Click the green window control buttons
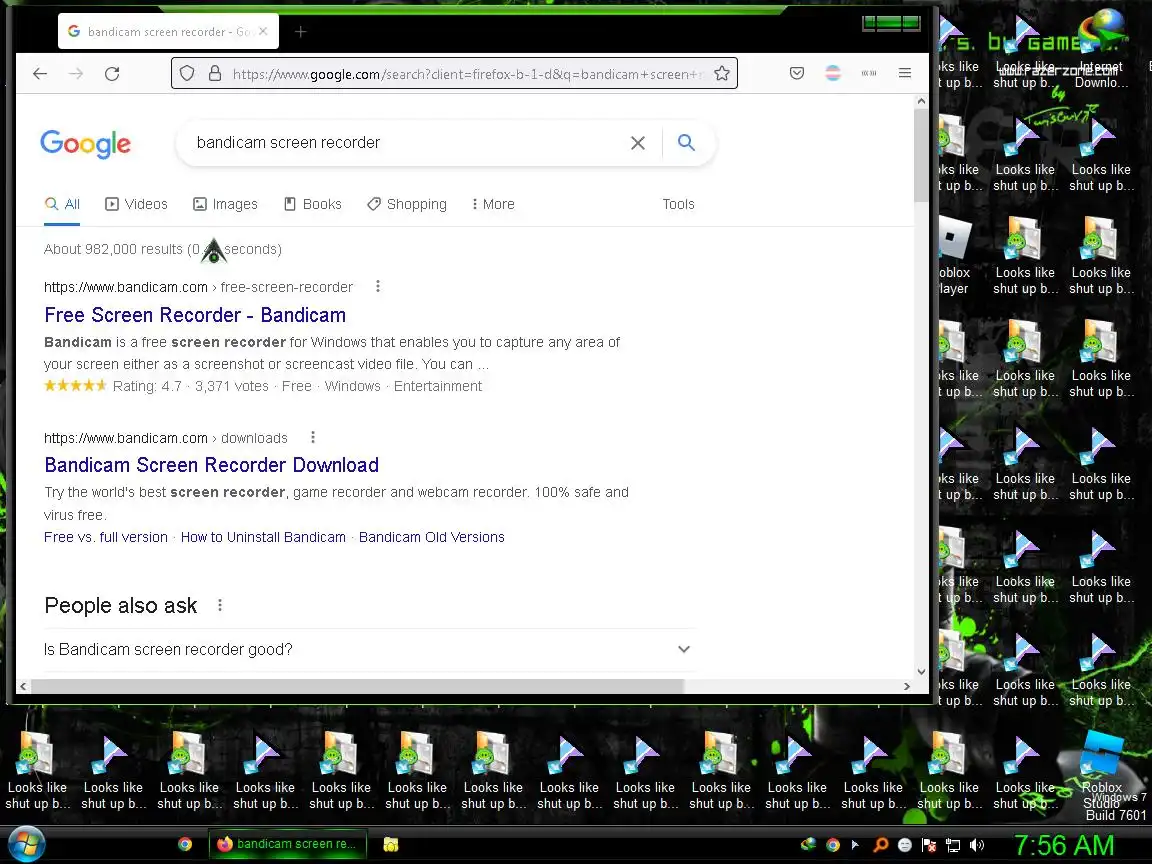 [891, 24]
